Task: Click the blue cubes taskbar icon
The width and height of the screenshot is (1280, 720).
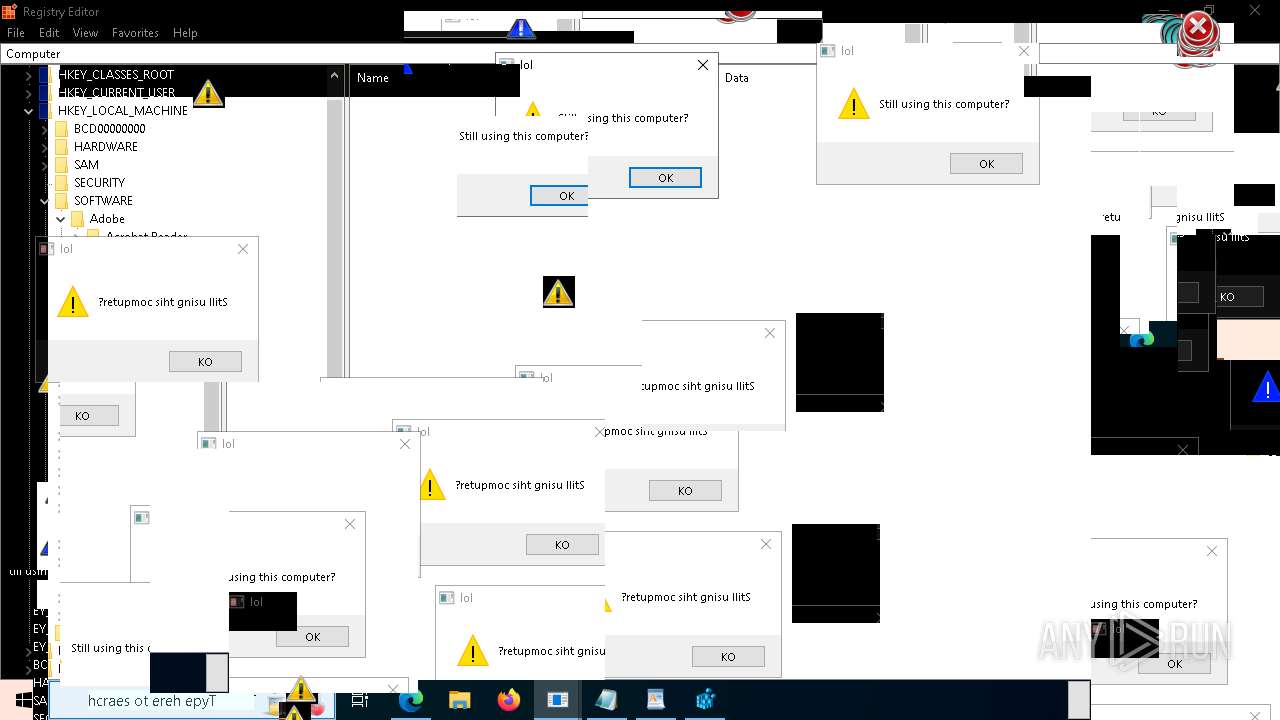Action: pos(705,701)
